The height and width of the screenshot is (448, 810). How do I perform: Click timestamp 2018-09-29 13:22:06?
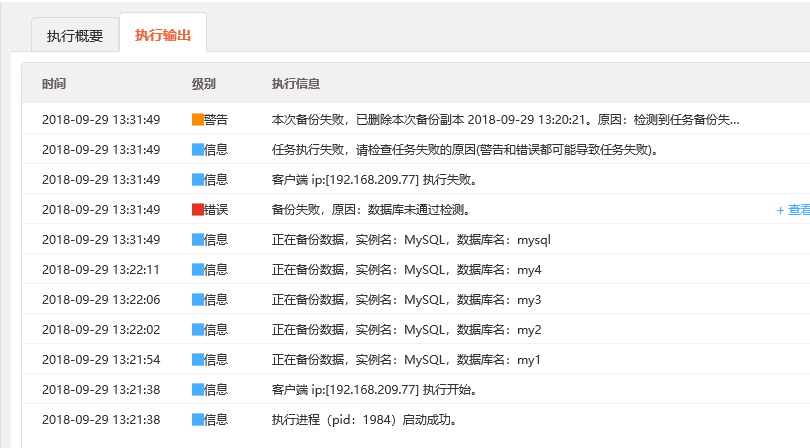(x=101, y=300)
